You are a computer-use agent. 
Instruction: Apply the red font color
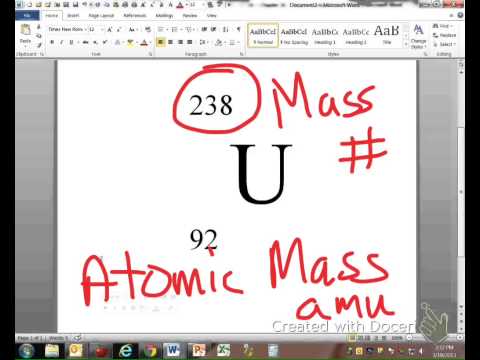coord(144,42)
